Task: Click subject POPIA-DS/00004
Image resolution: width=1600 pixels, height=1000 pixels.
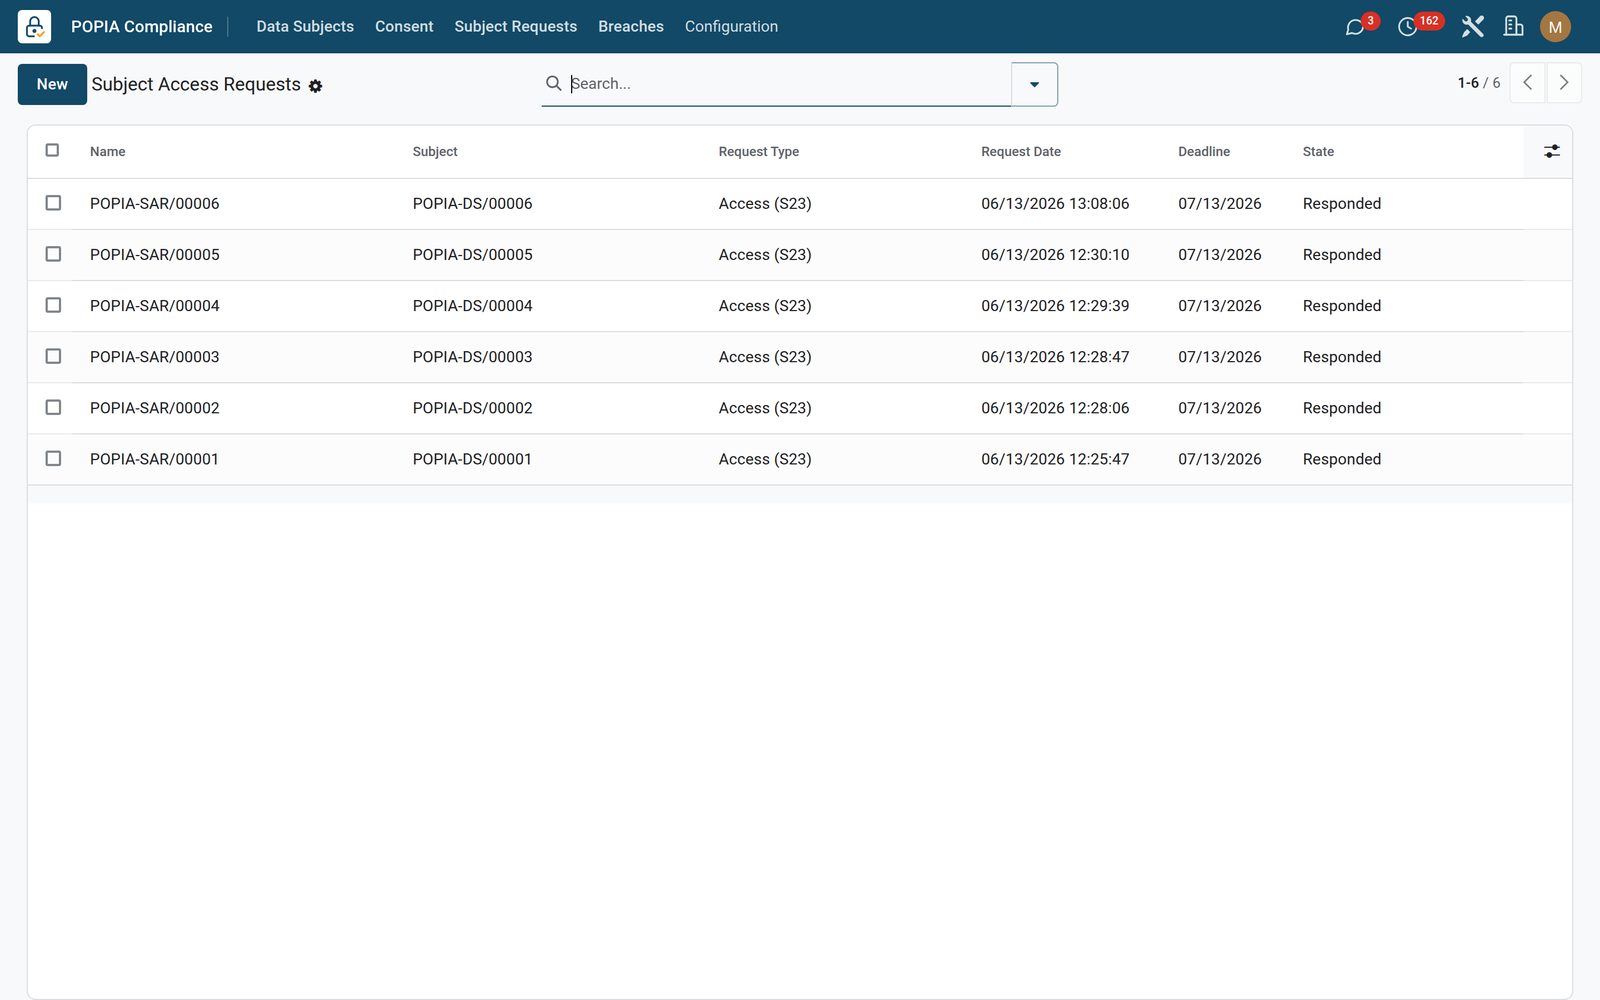Action: click(x=472, y=306)
